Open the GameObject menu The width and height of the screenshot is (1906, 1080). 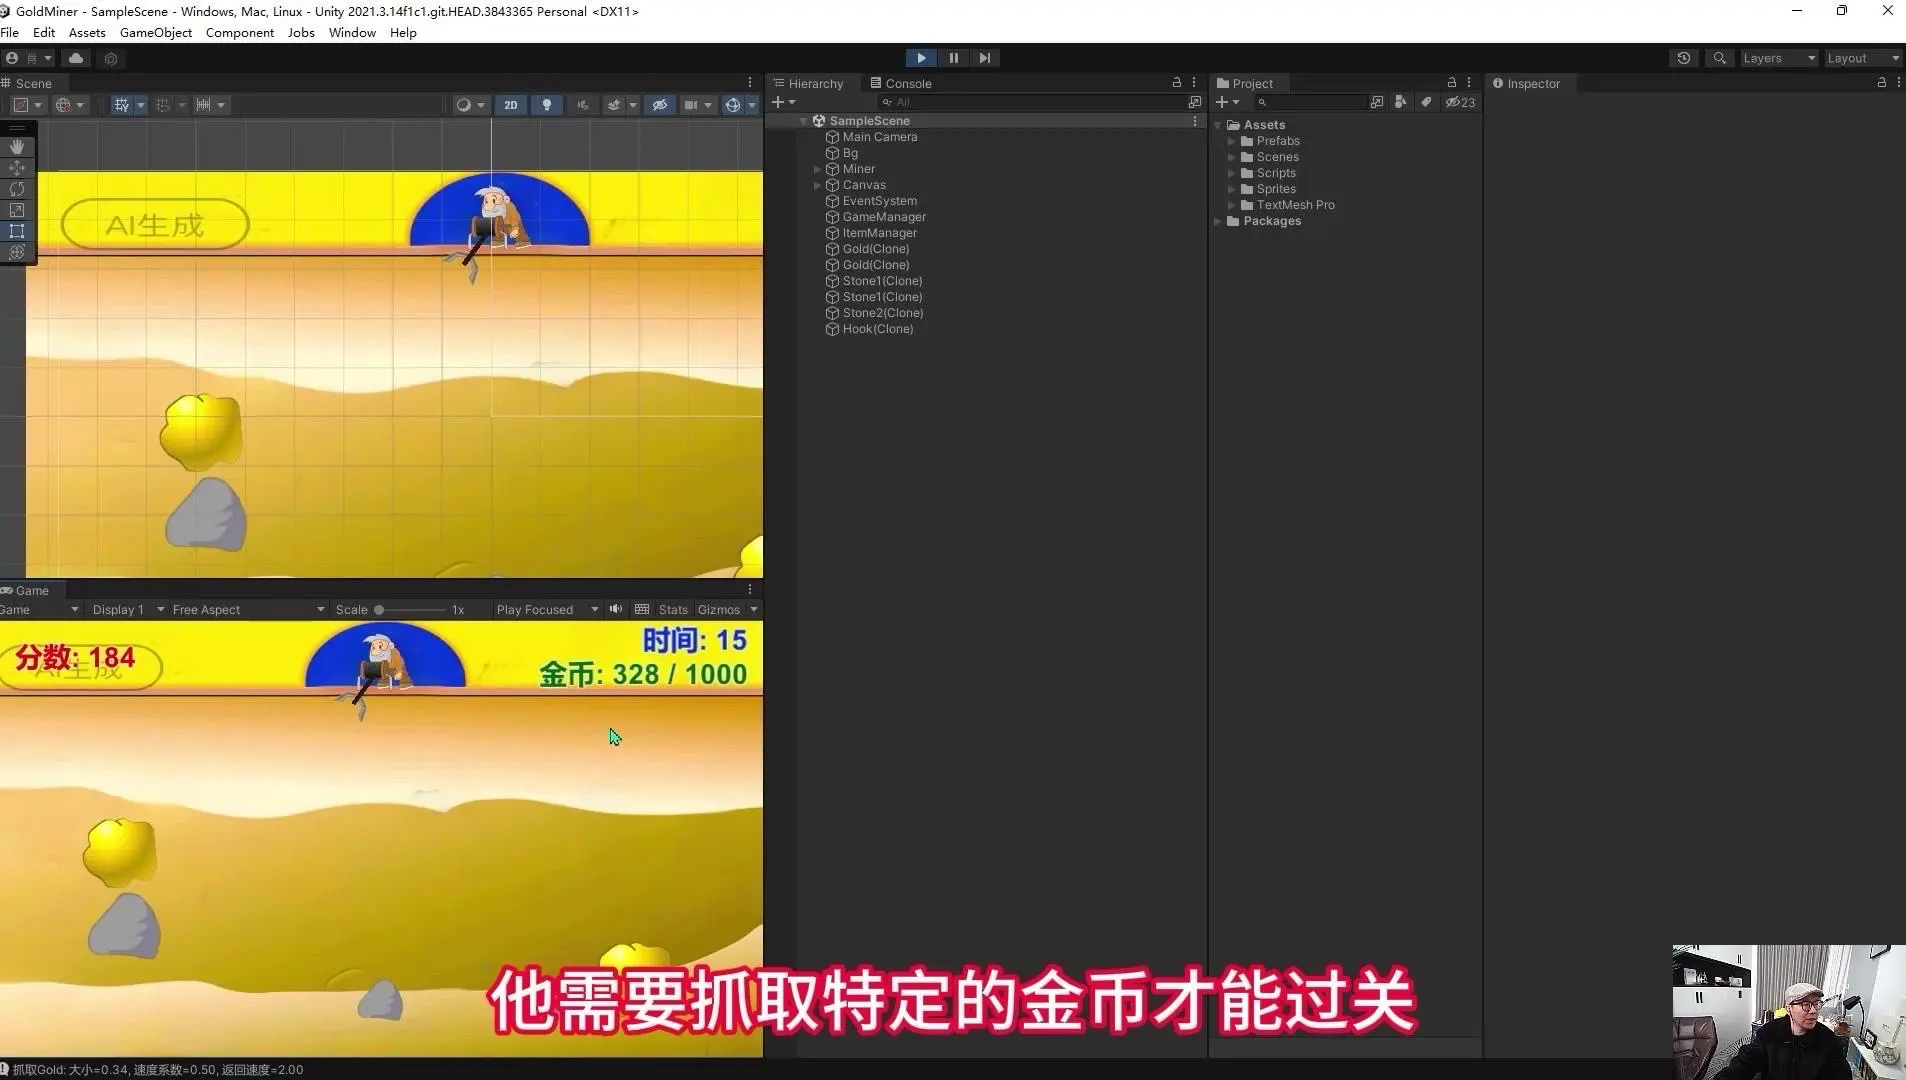[x=155, y=32]
